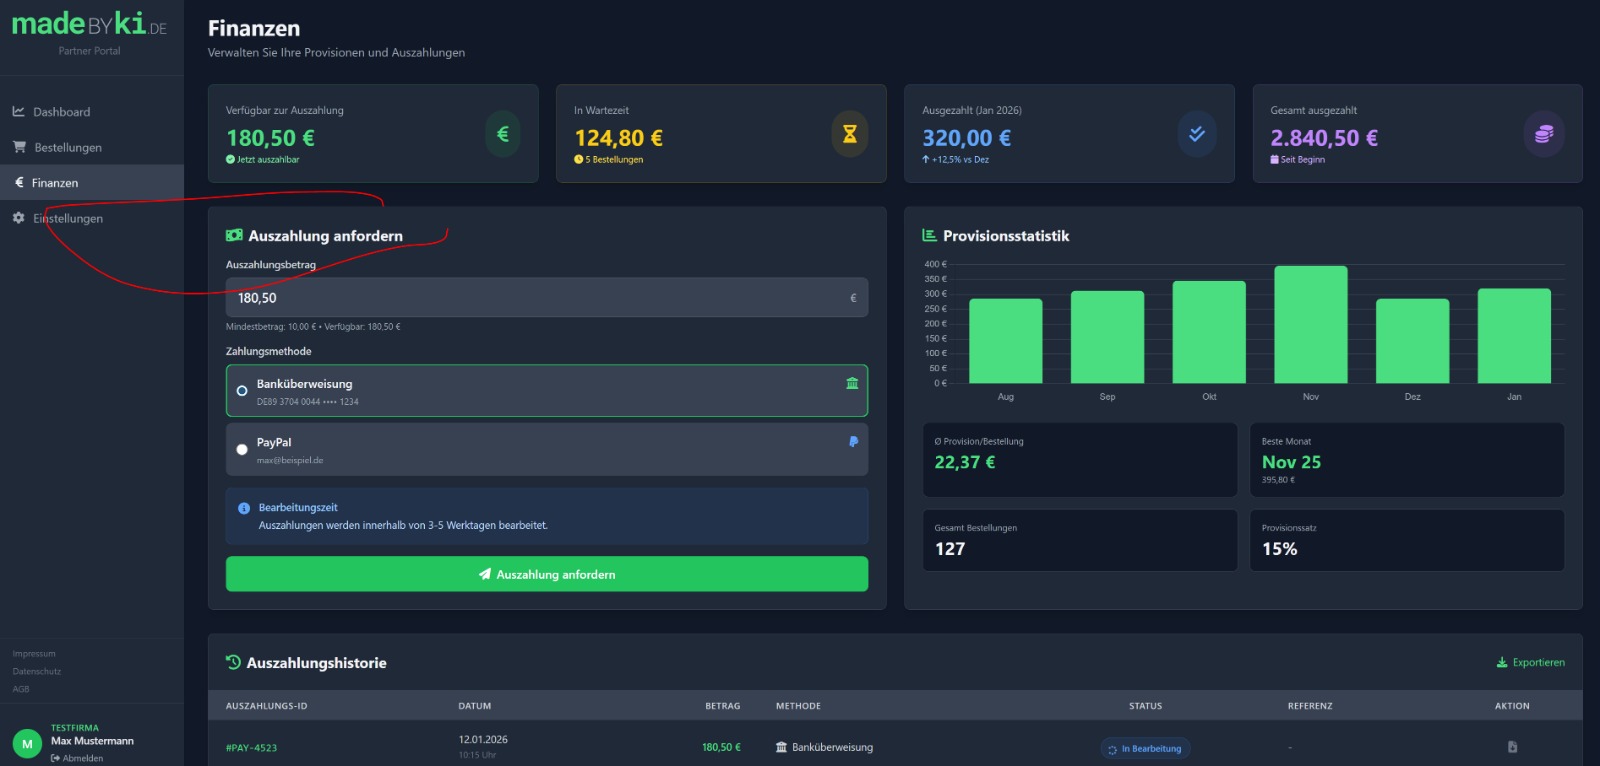Click the STATUS column header

tap(1146, 706)
